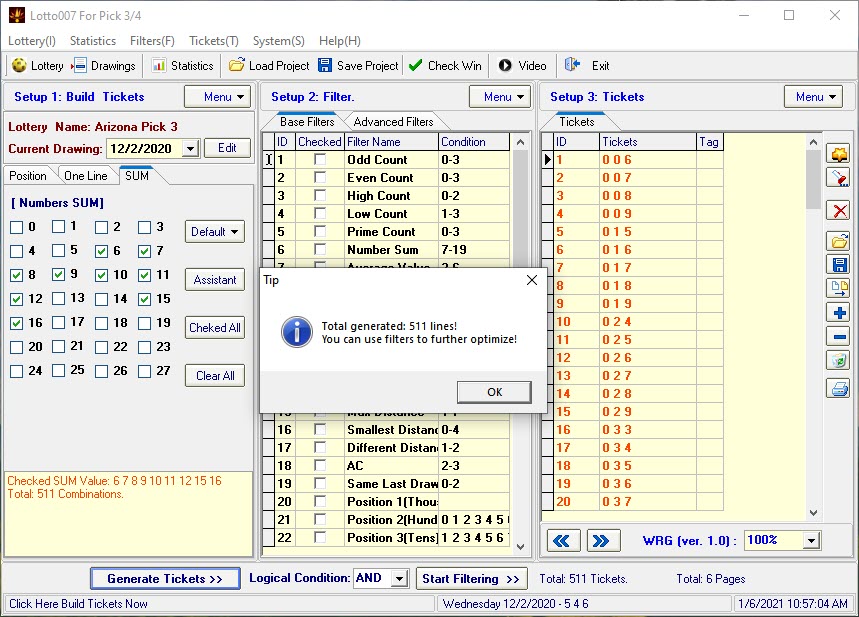
Task: Open the Filters menu in the menu bar
Action: (x=152, y=41)
